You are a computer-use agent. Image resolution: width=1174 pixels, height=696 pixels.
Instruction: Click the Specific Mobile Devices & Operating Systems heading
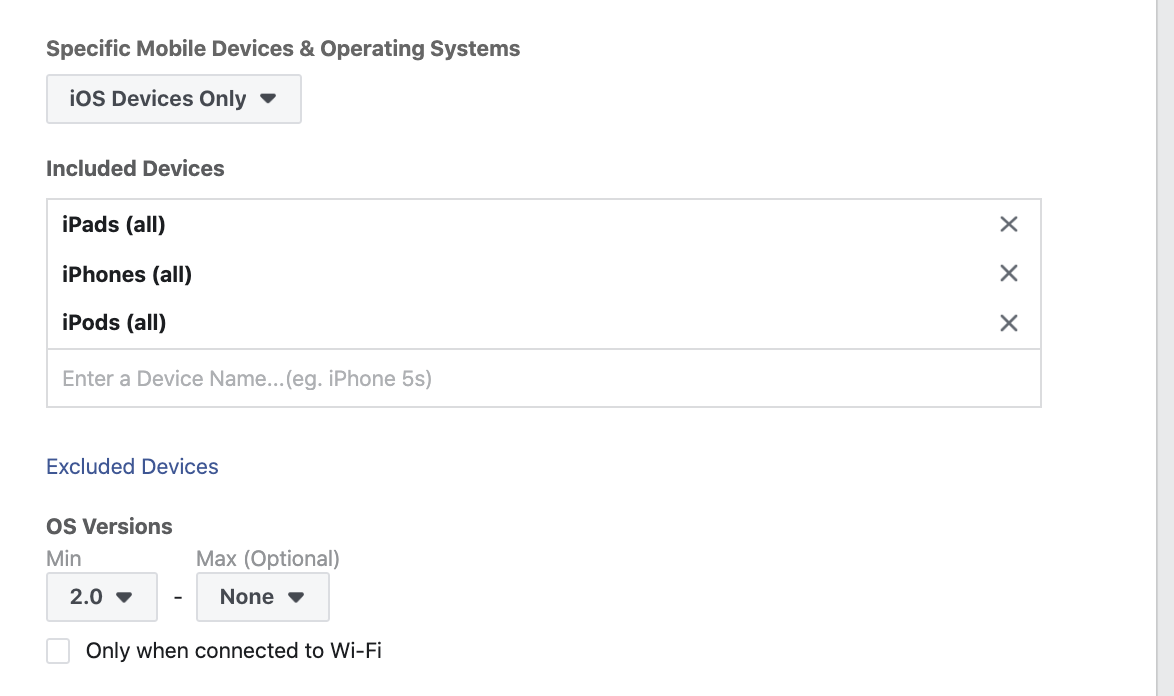pyautogui.click(x=283, y=49)
